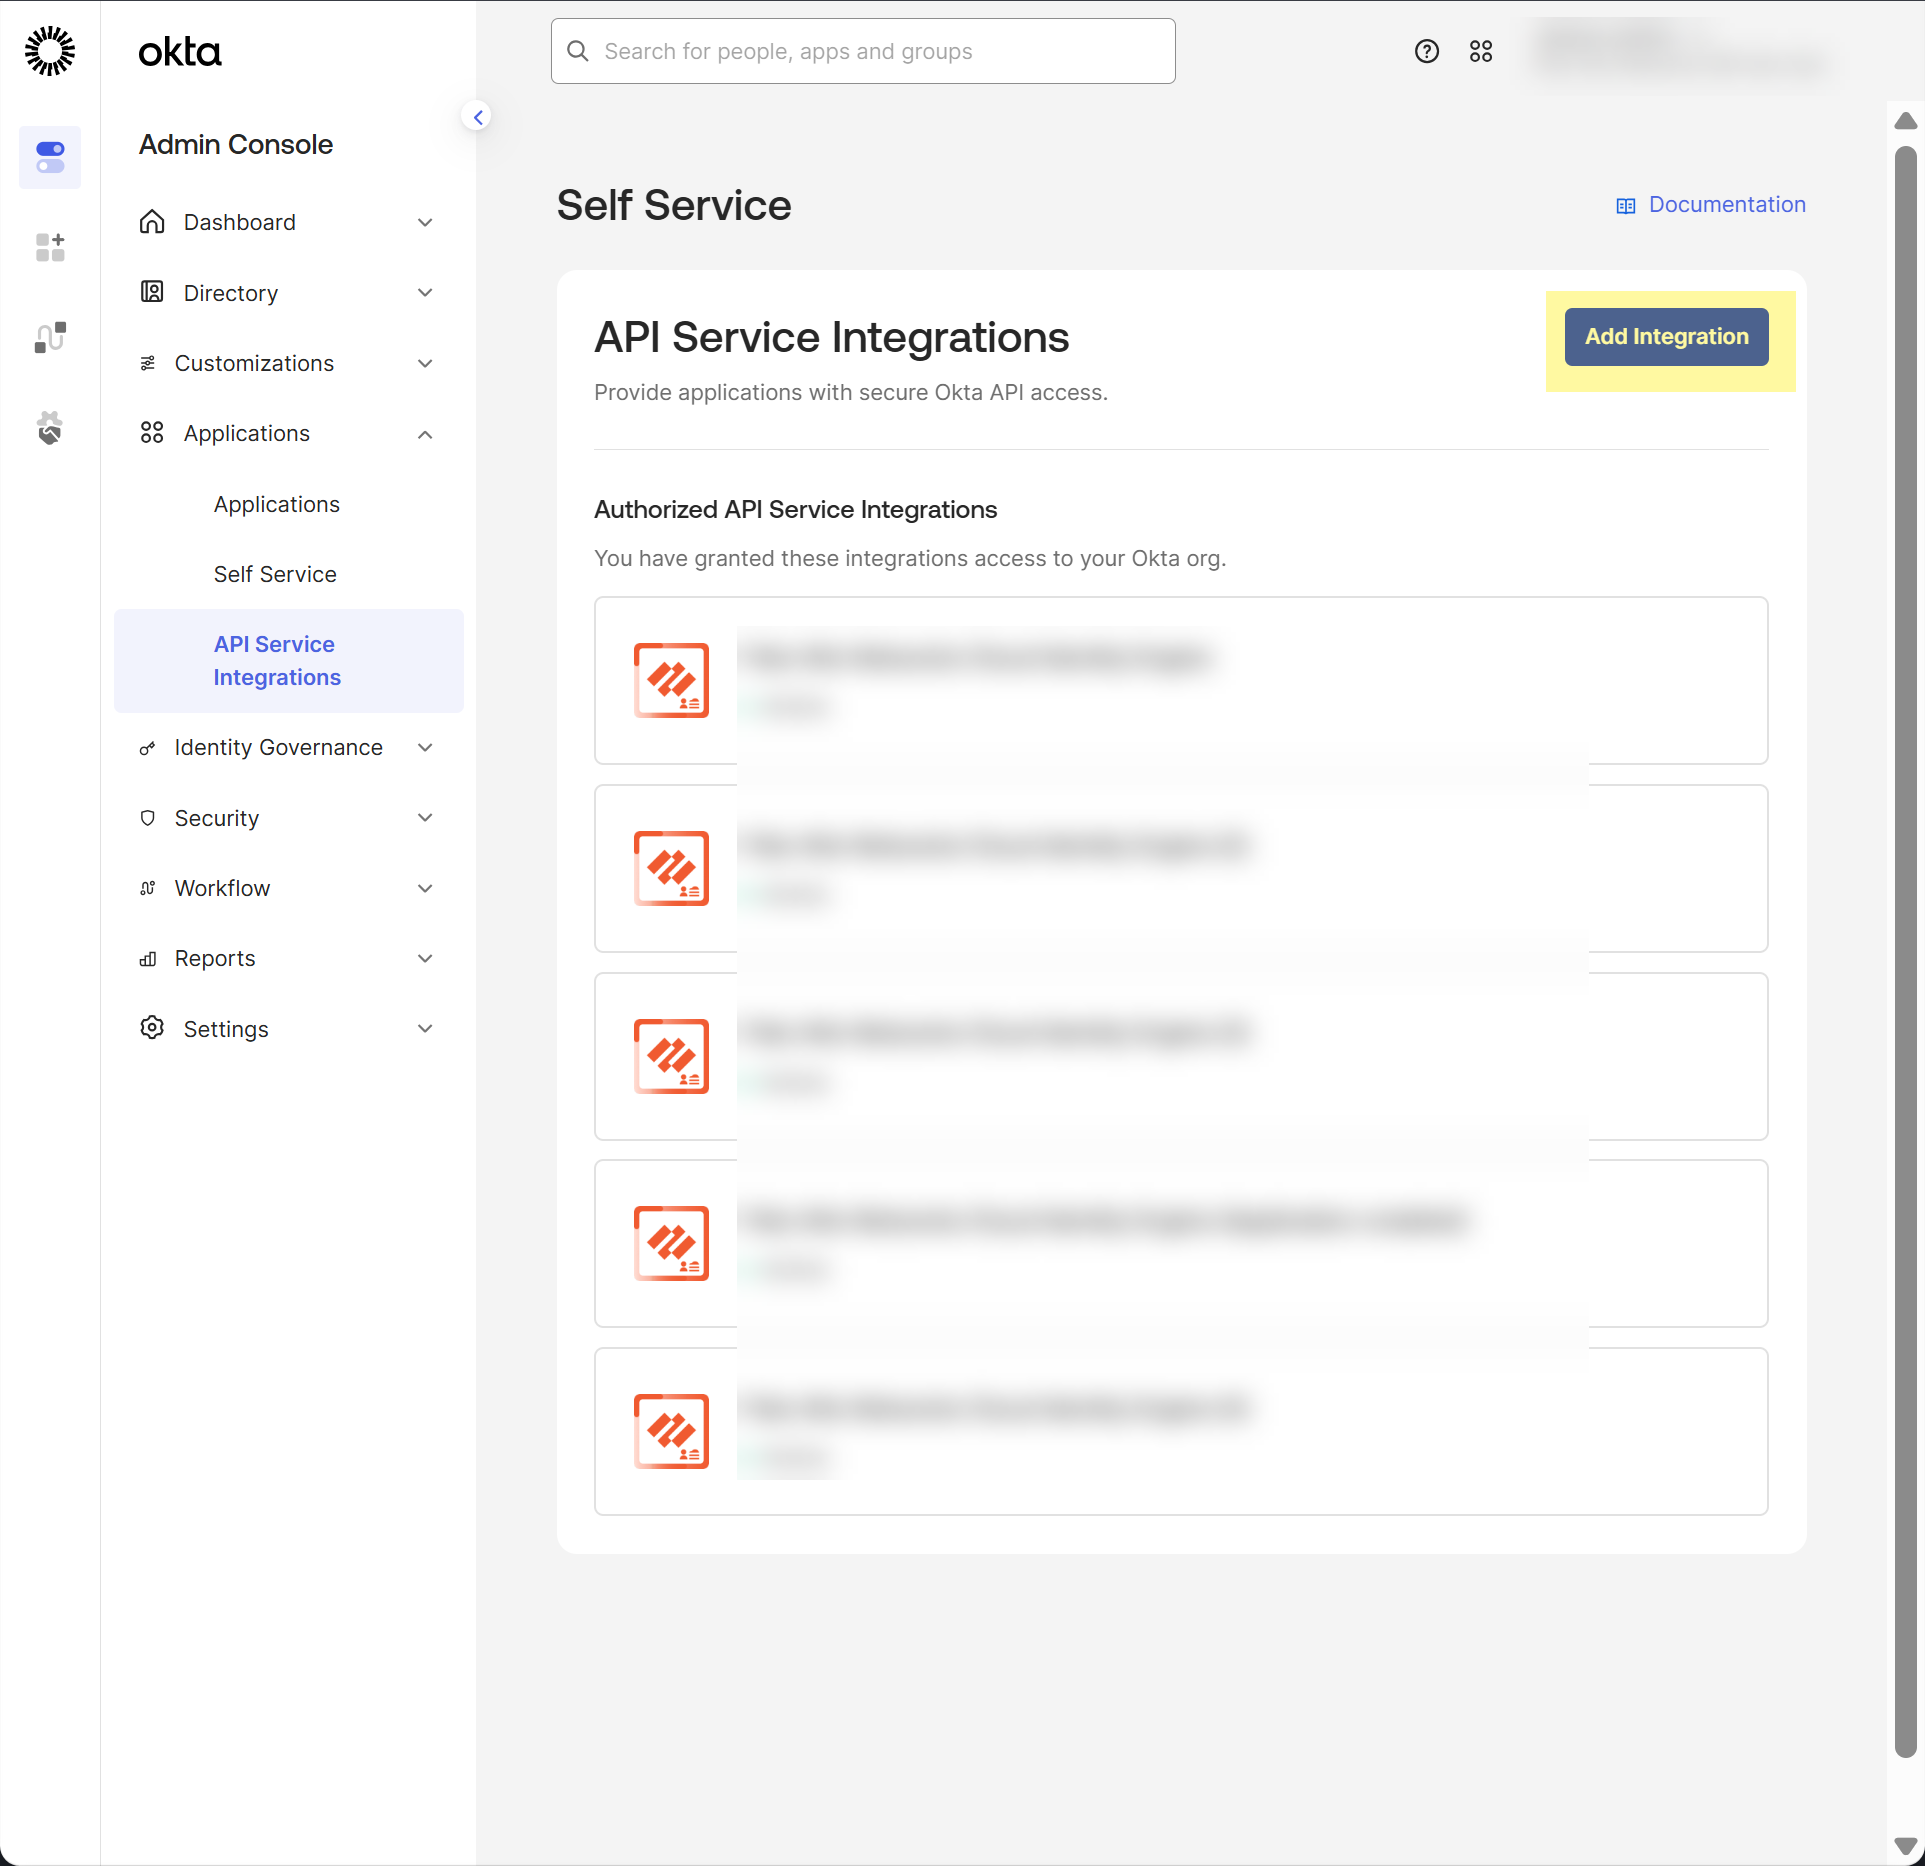Expand the Dashboard menu chevron

pyautogui.click(x=425, y=222)
